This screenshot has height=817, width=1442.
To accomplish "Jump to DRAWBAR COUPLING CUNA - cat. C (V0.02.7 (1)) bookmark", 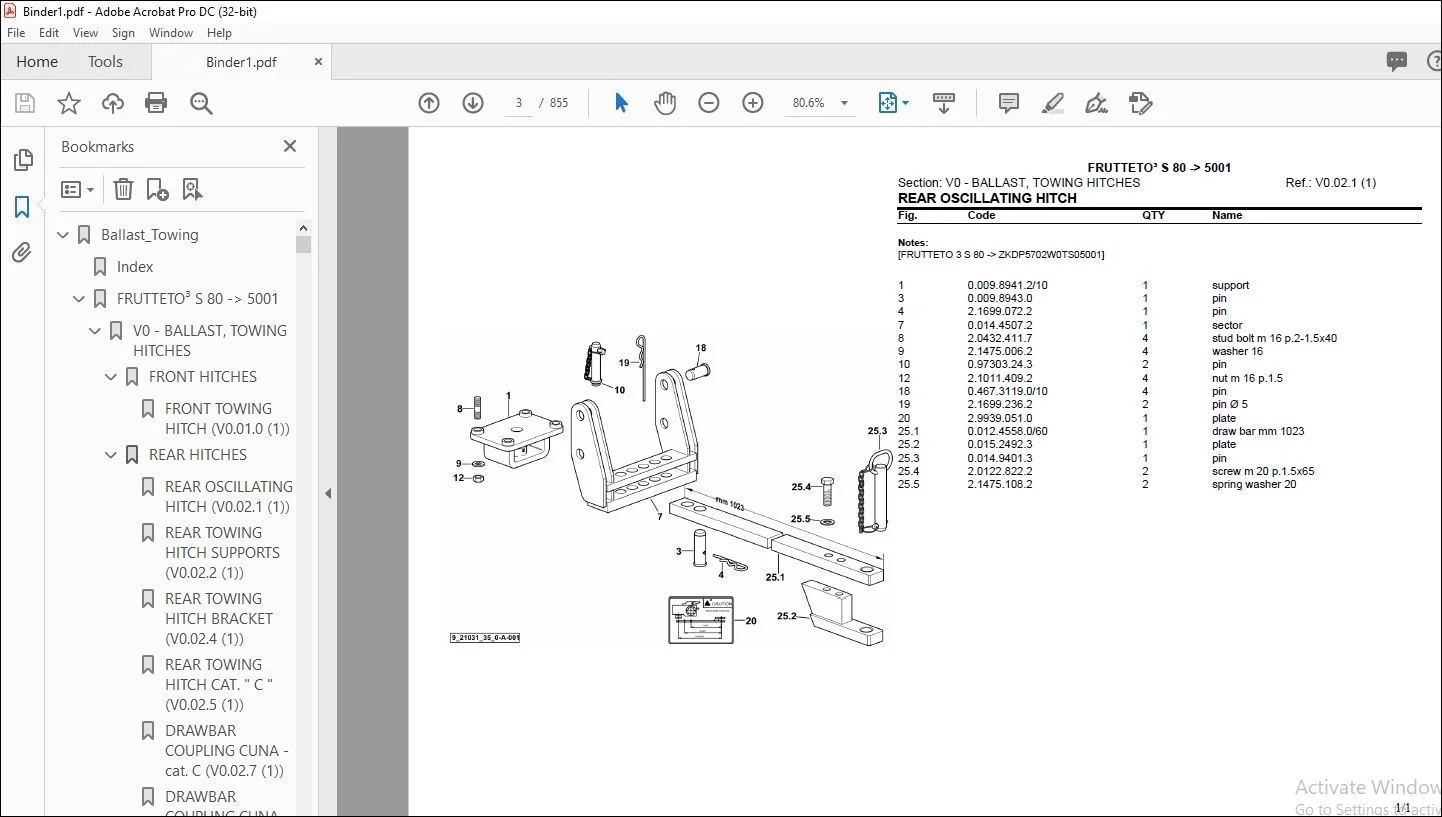I will (227, 750).
